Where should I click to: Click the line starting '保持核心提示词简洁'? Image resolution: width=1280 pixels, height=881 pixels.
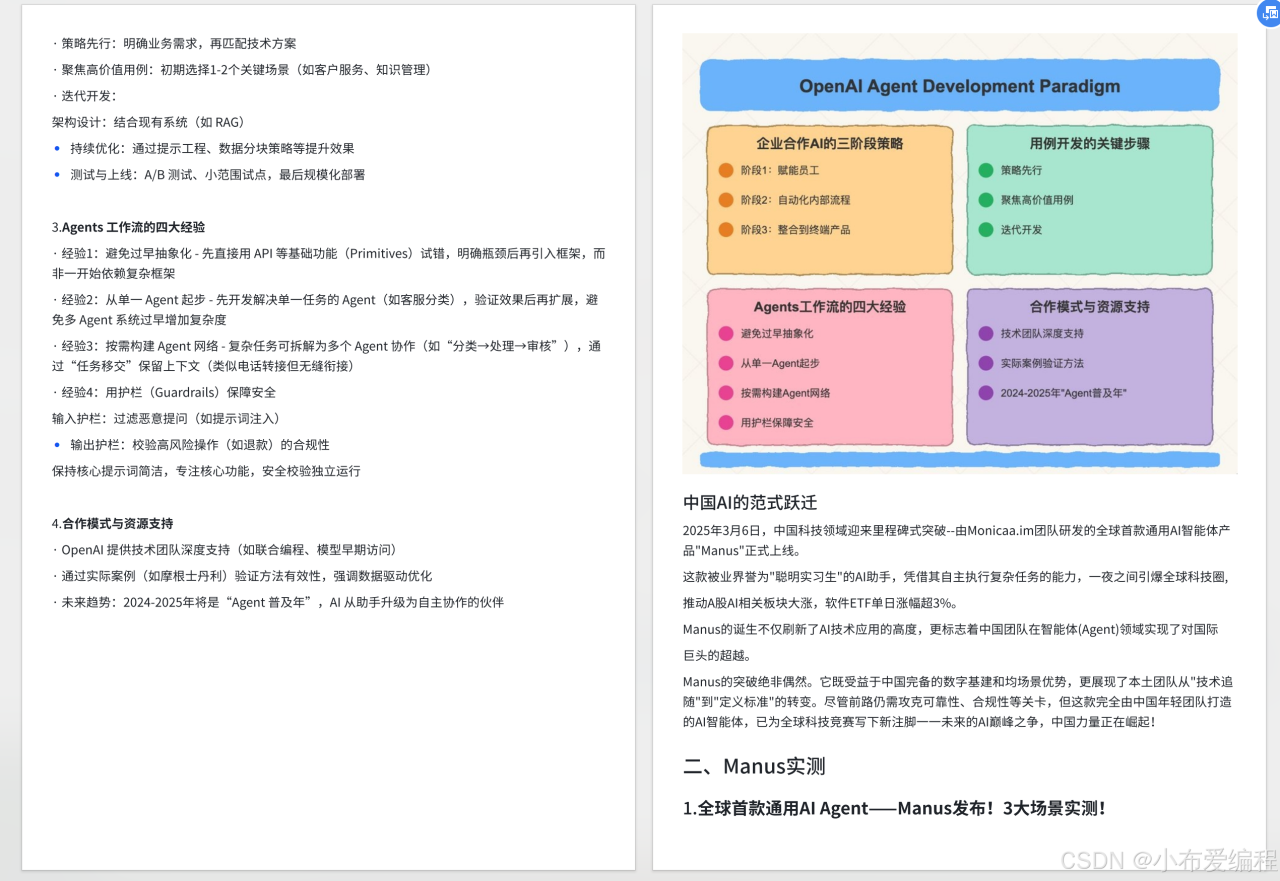[x=206, y=470]
